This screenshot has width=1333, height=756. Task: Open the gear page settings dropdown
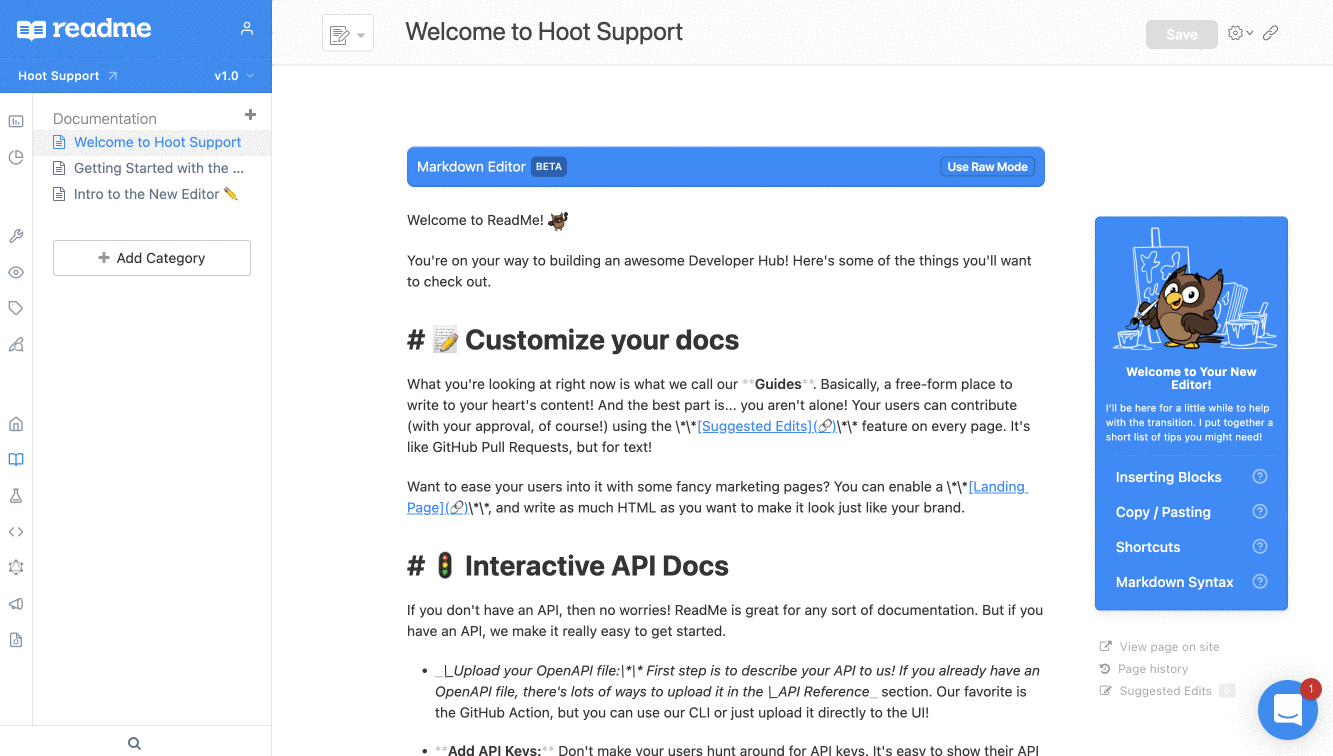pos(1240,33)
